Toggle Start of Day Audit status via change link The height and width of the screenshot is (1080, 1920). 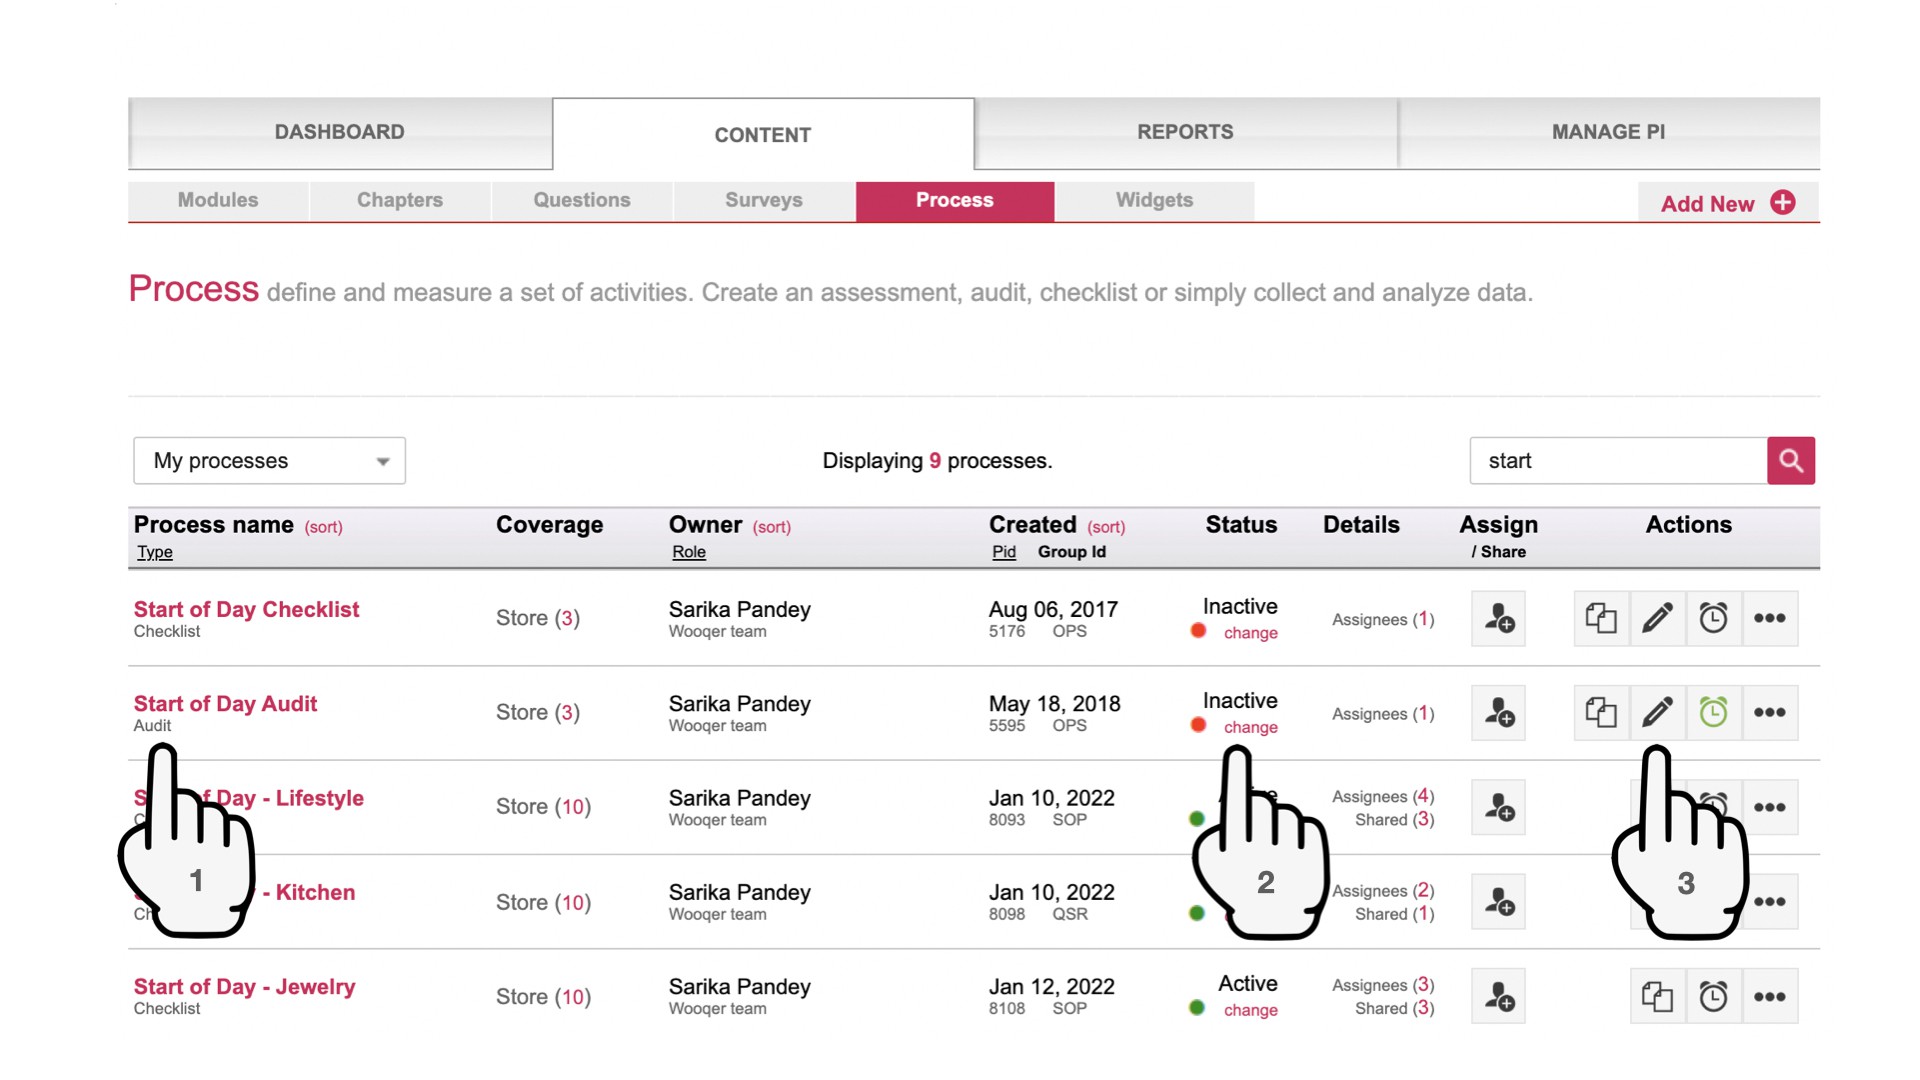(1251, 727)
